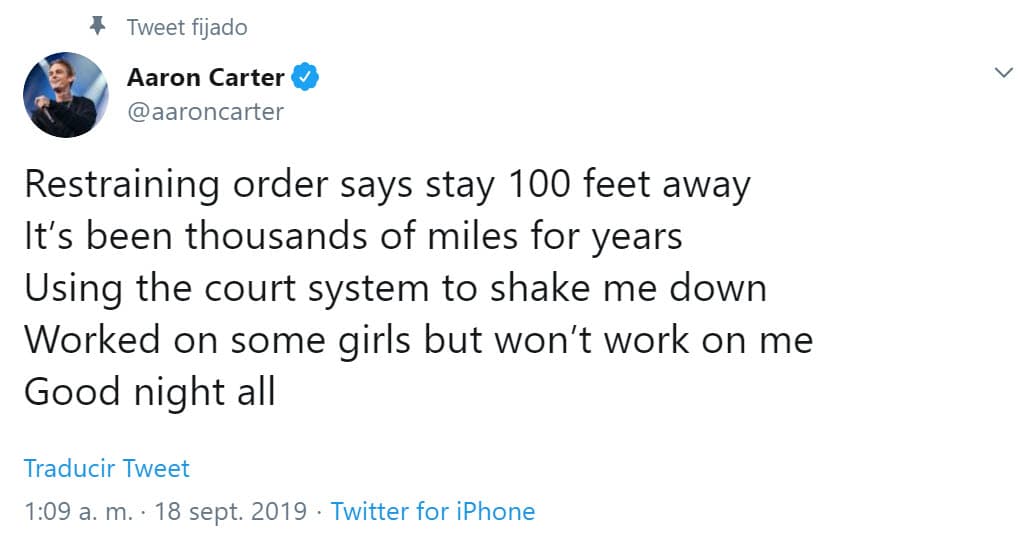Click the blue verified badge
The image size is (1031, 542).
click(304, 77)
